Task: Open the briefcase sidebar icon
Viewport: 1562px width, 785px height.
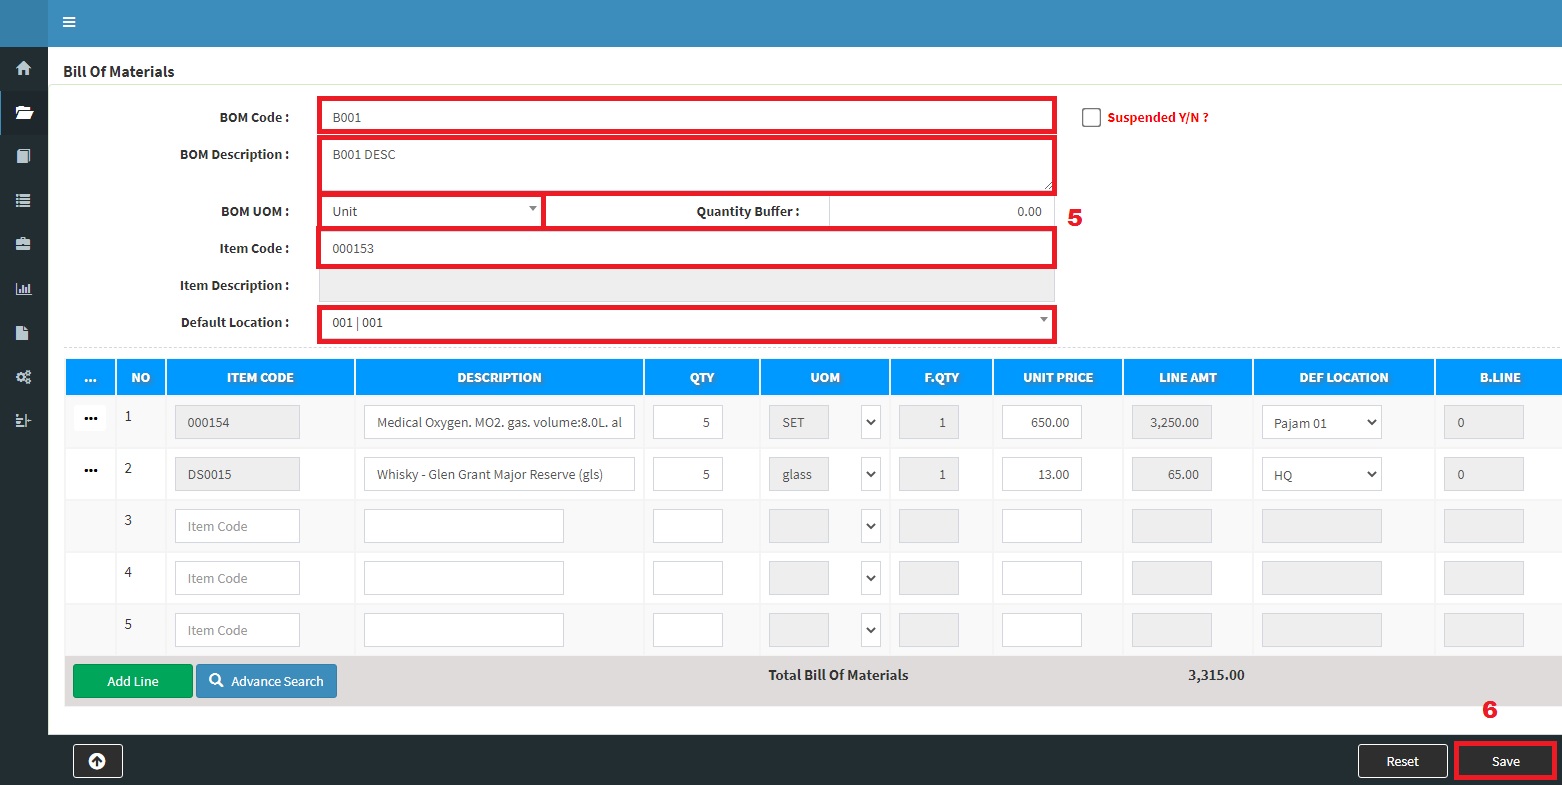Action: (x=23, y=244)
